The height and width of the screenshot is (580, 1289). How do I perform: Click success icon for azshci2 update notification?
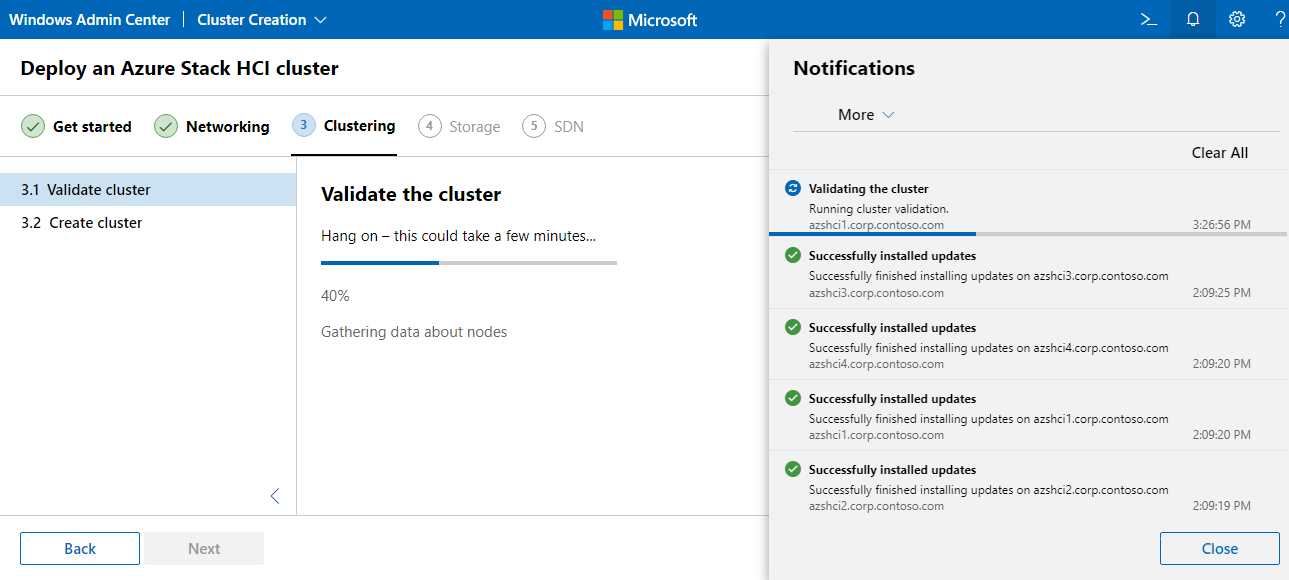(x=793, y=469)
